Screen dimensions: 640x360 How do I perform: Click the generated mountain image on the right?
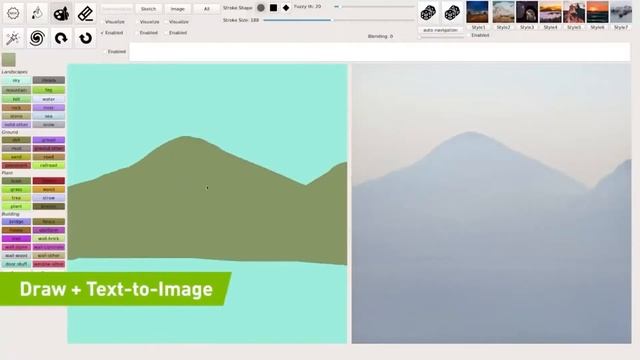click(x=491, y=203)
